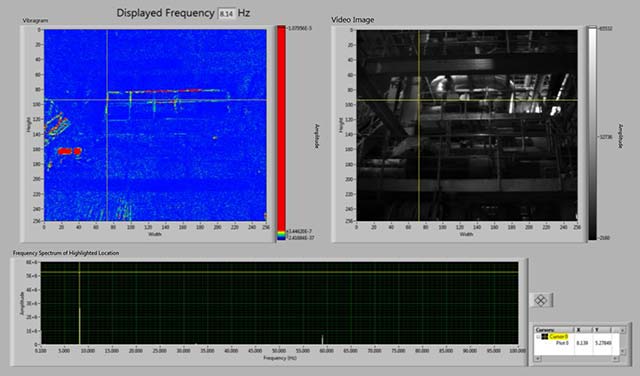Click the Video Image plot title label

click(x=353, y=20)
